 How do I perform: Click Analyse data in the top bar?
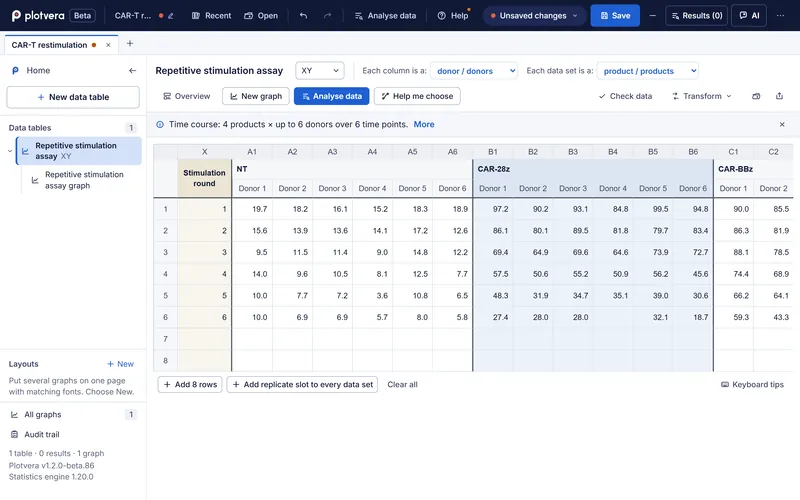385,16
